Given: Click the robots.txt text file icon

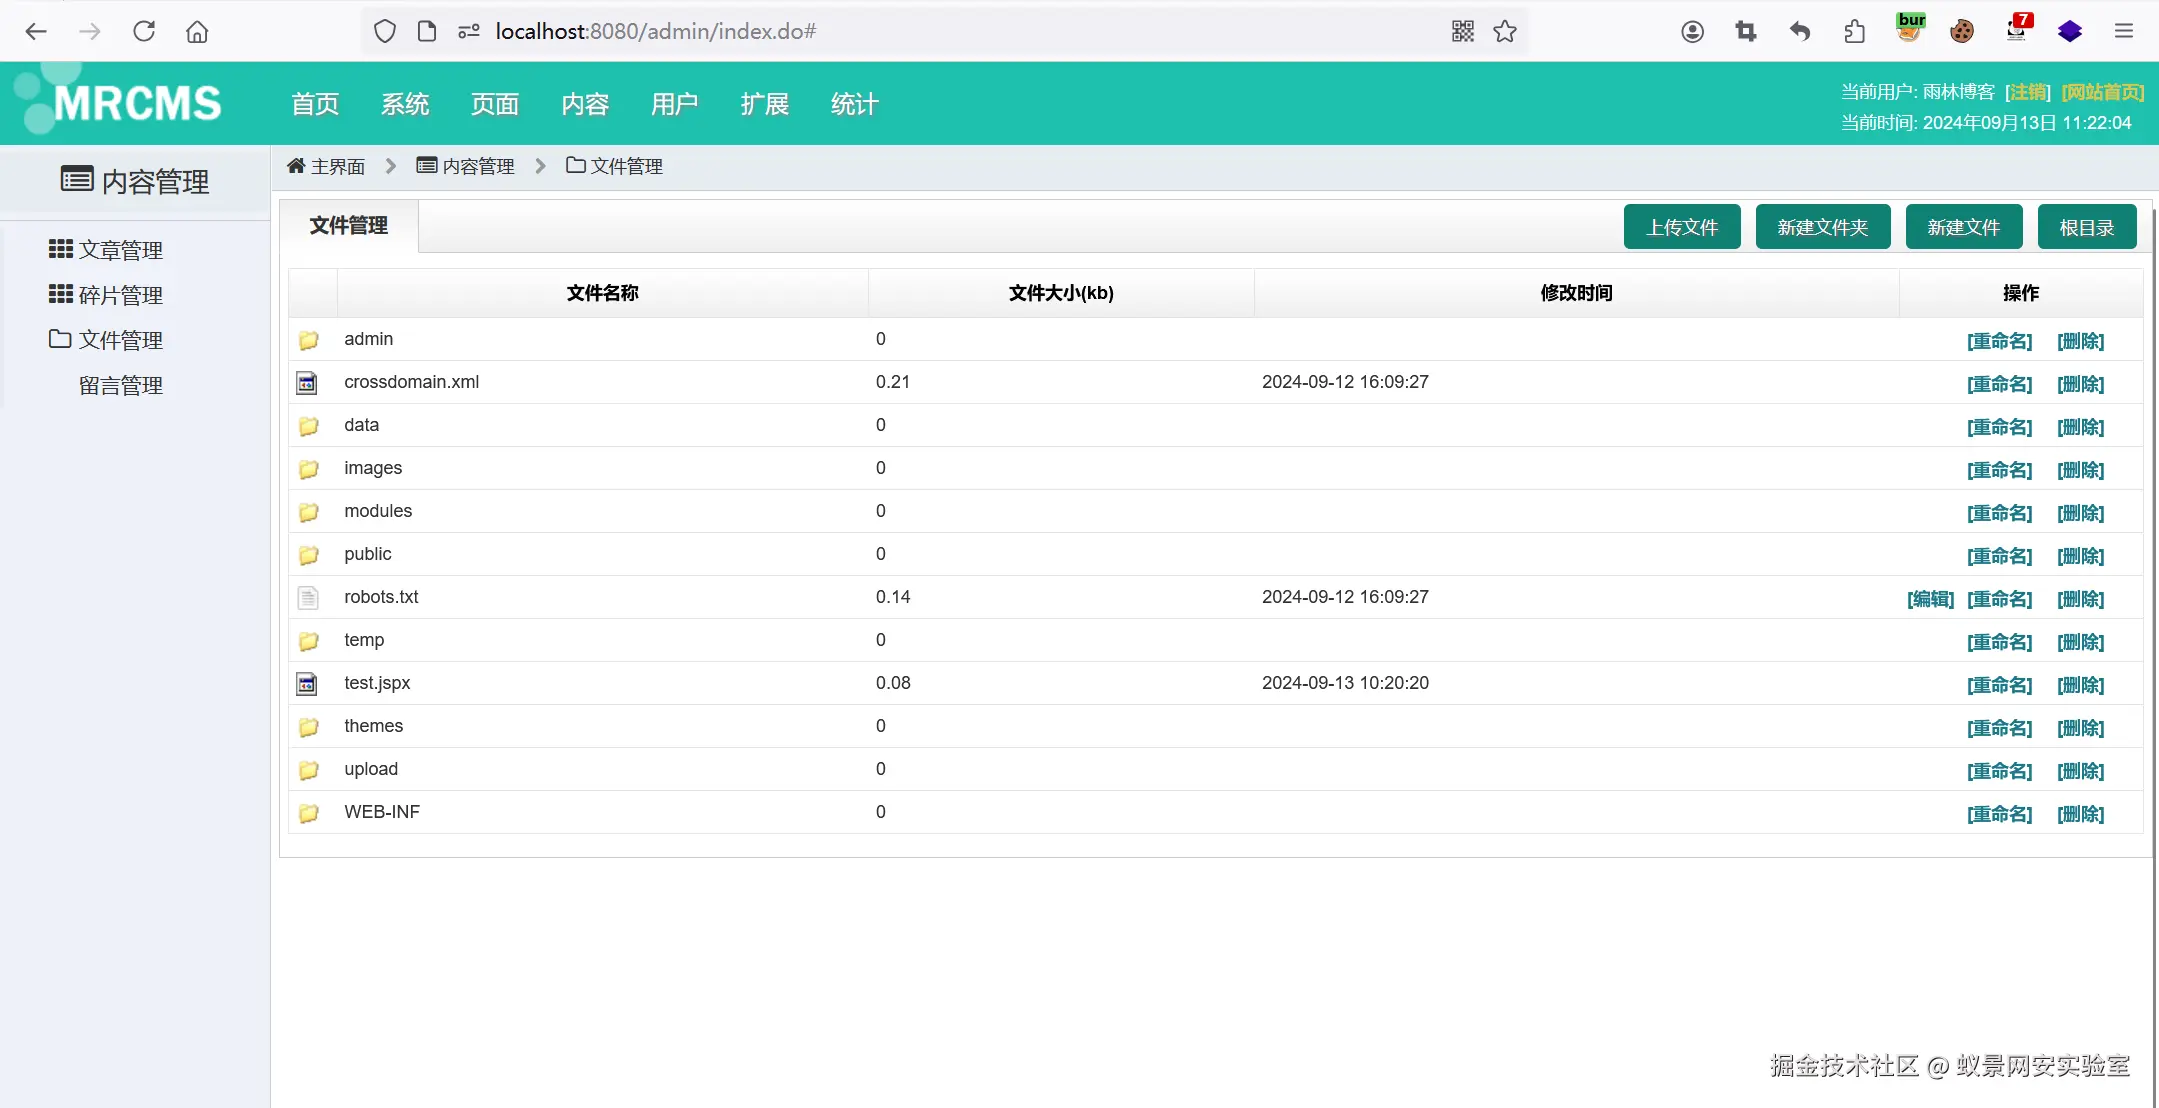Looking at the screenshot, I should tap(308, 598).
